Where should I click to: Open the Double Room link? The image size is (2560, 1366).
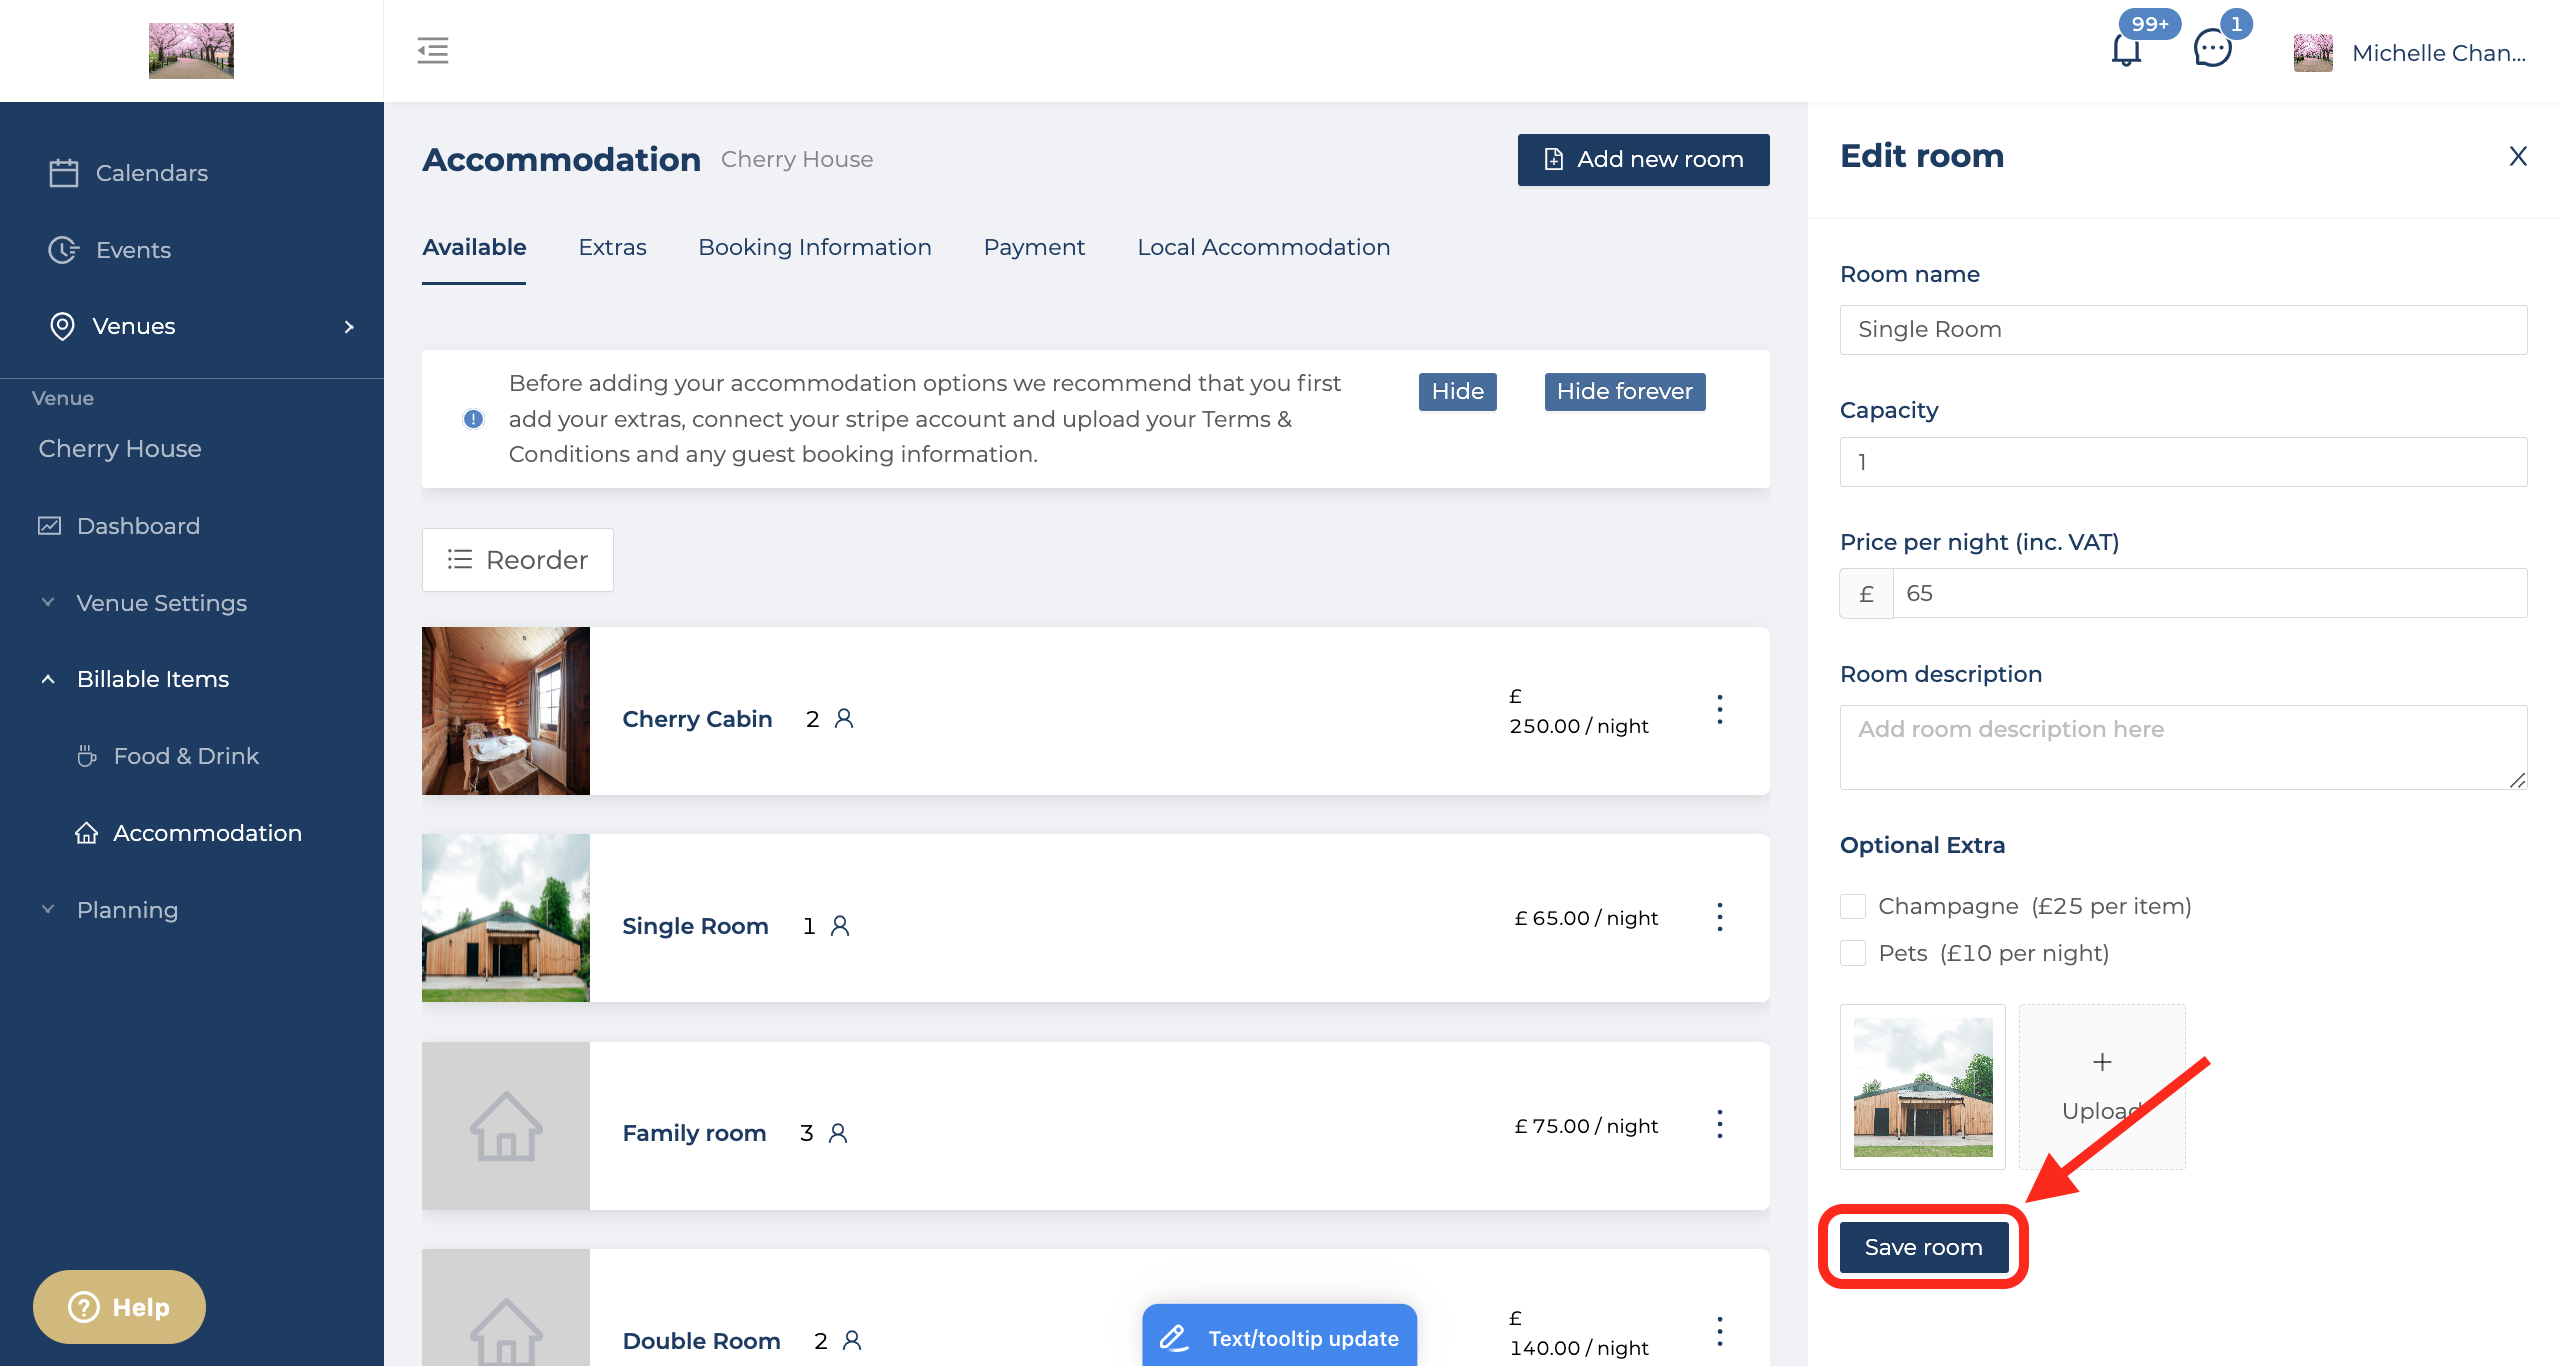701,1341
